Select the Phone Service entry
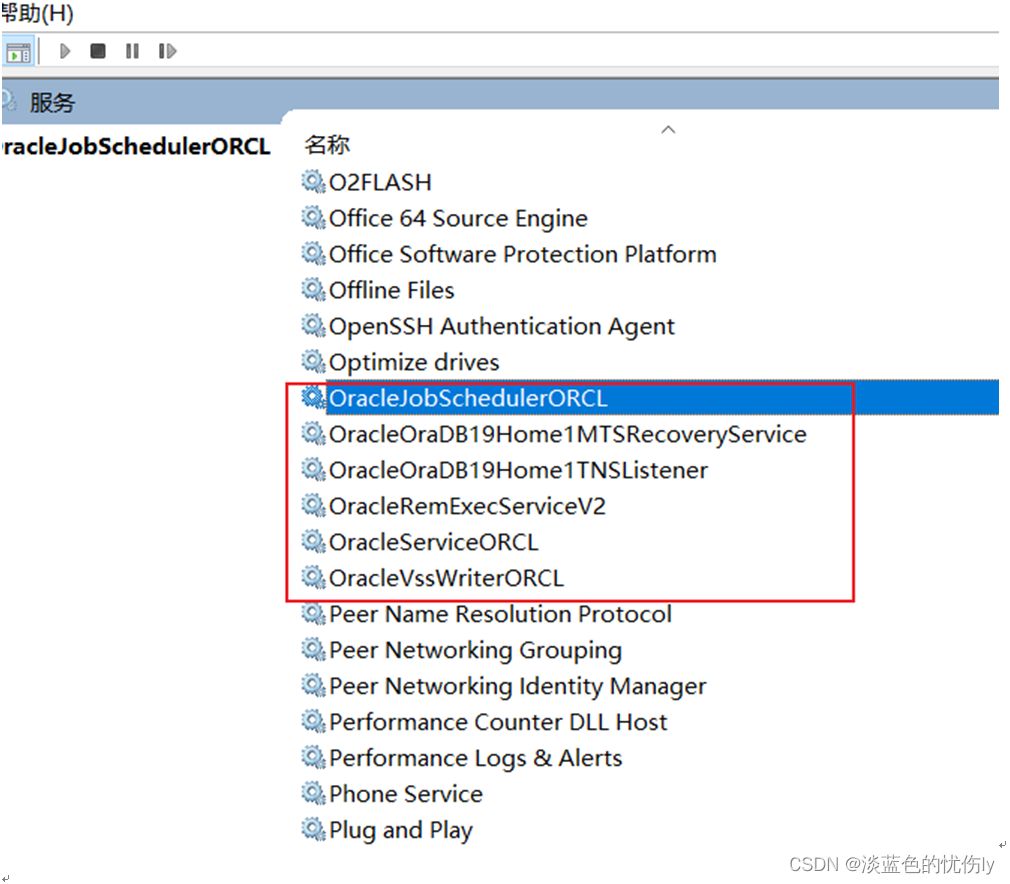Viewport: 1010px width, 884px height. coord(406,794)
